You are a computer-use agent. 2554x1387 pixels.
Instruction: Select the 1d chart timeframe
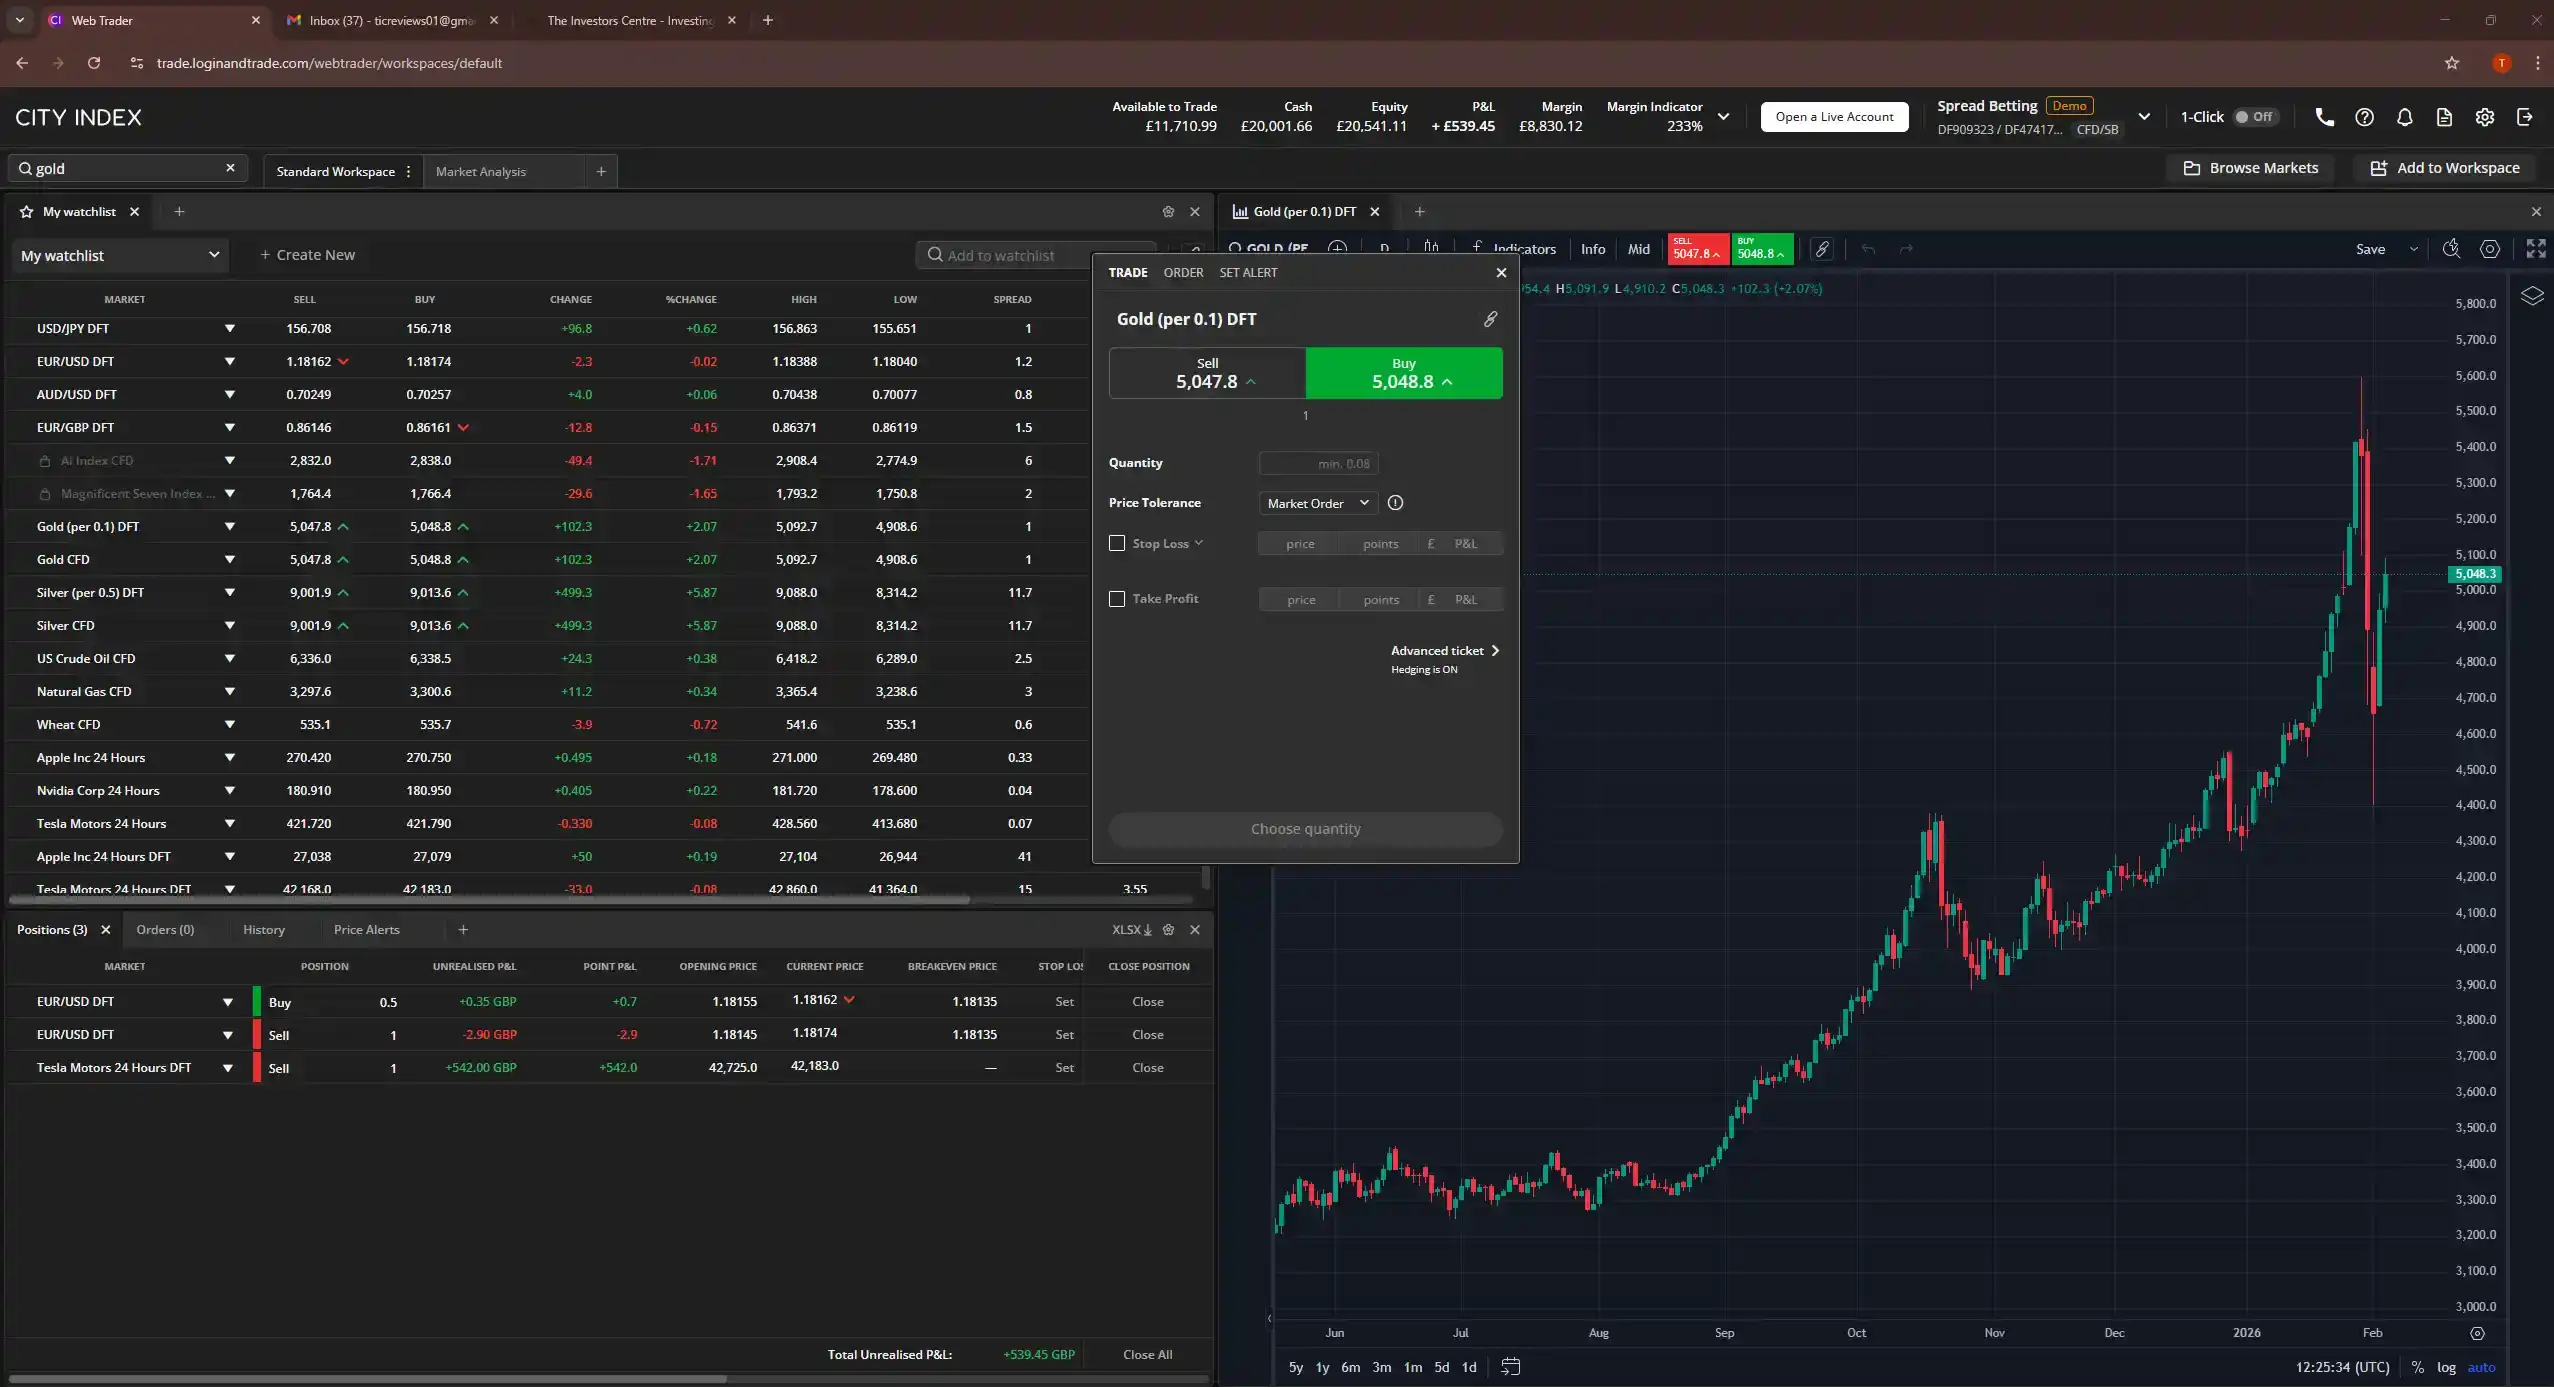click(x=1468, y=1367)
